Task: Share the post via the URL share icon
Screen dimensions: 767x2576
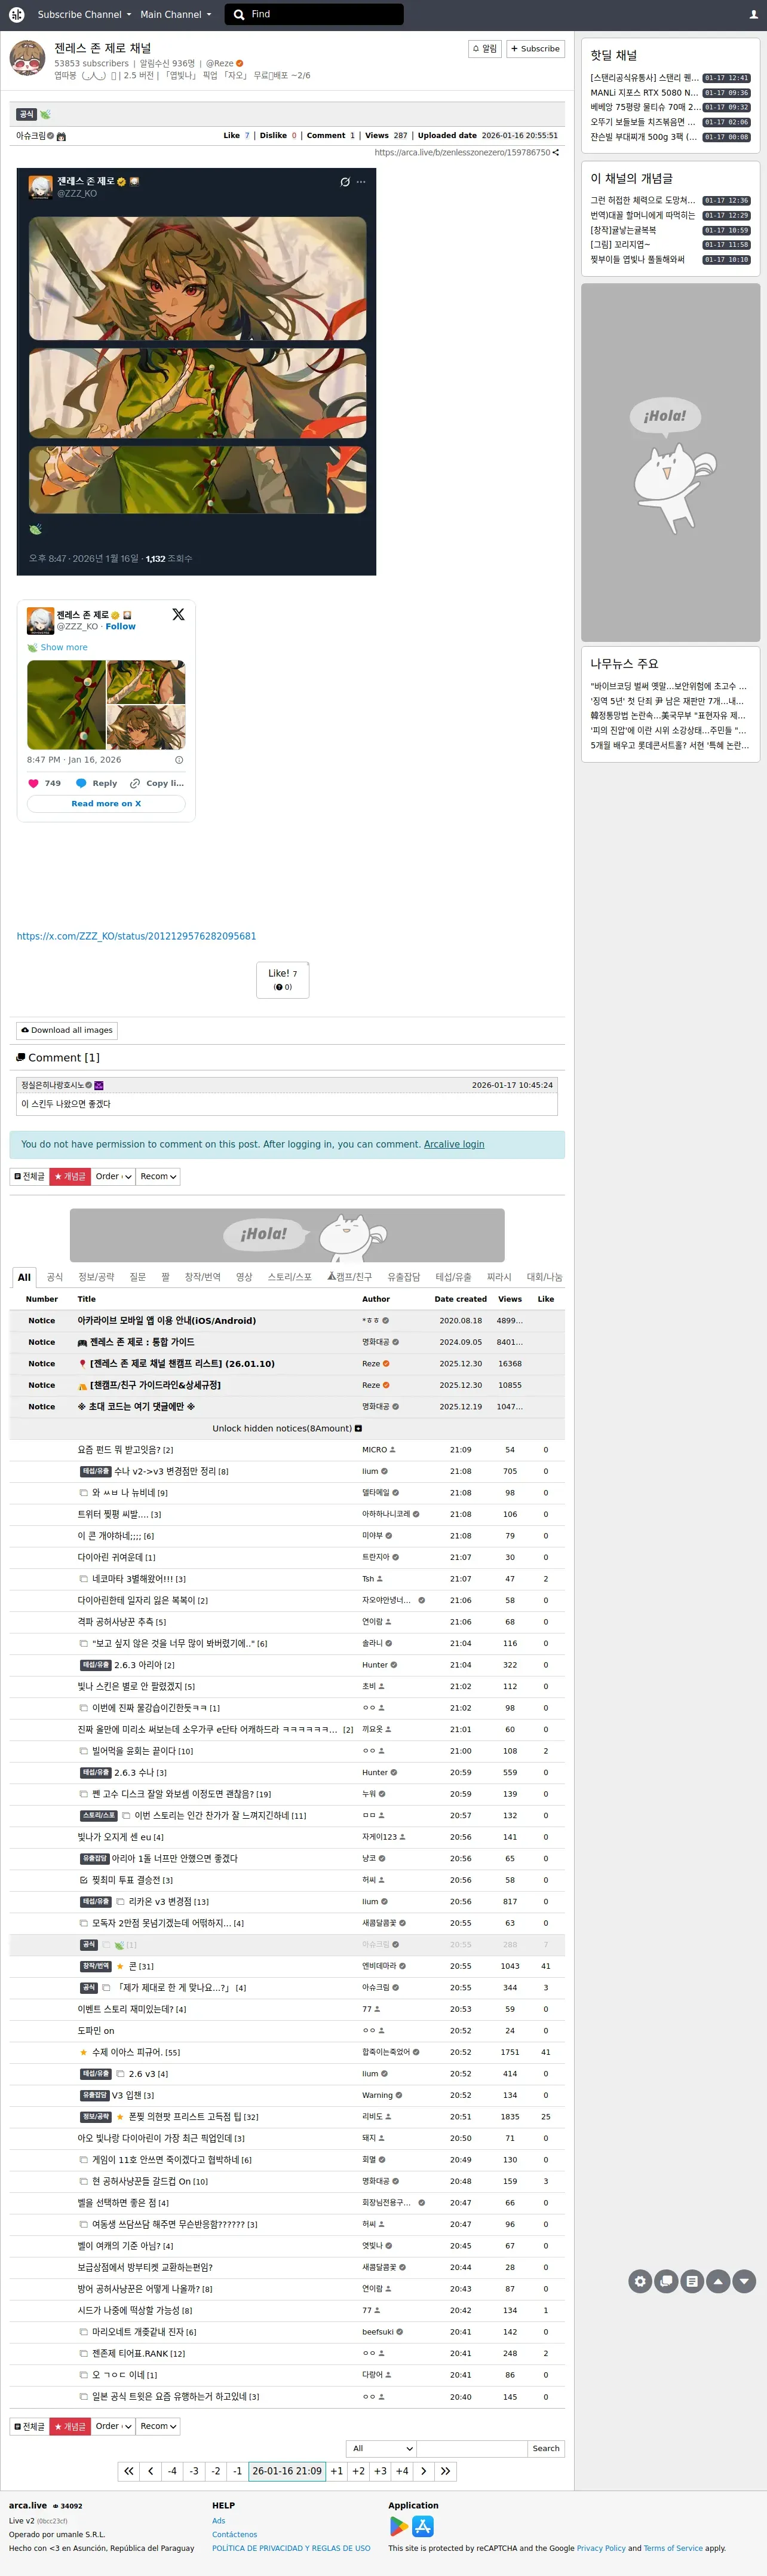Action: tap(556, 153)
